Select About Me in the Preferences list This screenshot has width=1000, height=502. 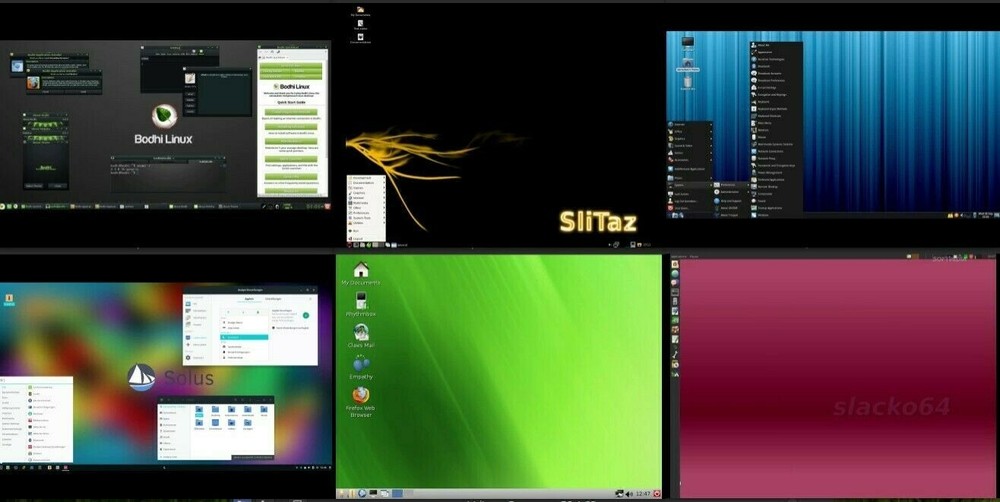click(x=776, y=45)
